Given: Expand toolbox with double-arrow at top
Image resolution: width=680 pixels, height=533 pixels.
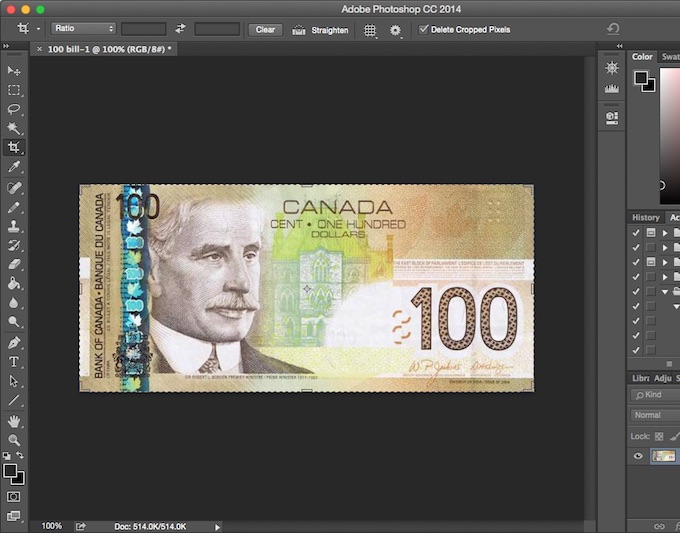Looking at the screenshot, I should pos(6,46).
